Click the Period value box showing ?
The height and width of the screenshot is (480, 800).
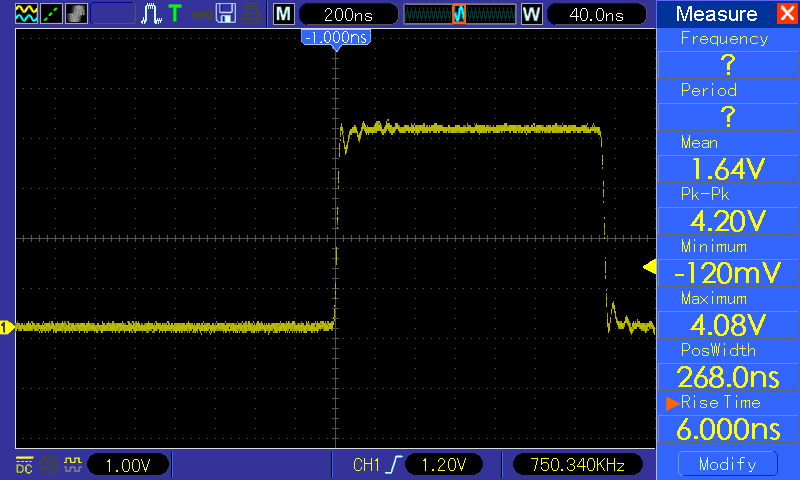tap(728, 117)
